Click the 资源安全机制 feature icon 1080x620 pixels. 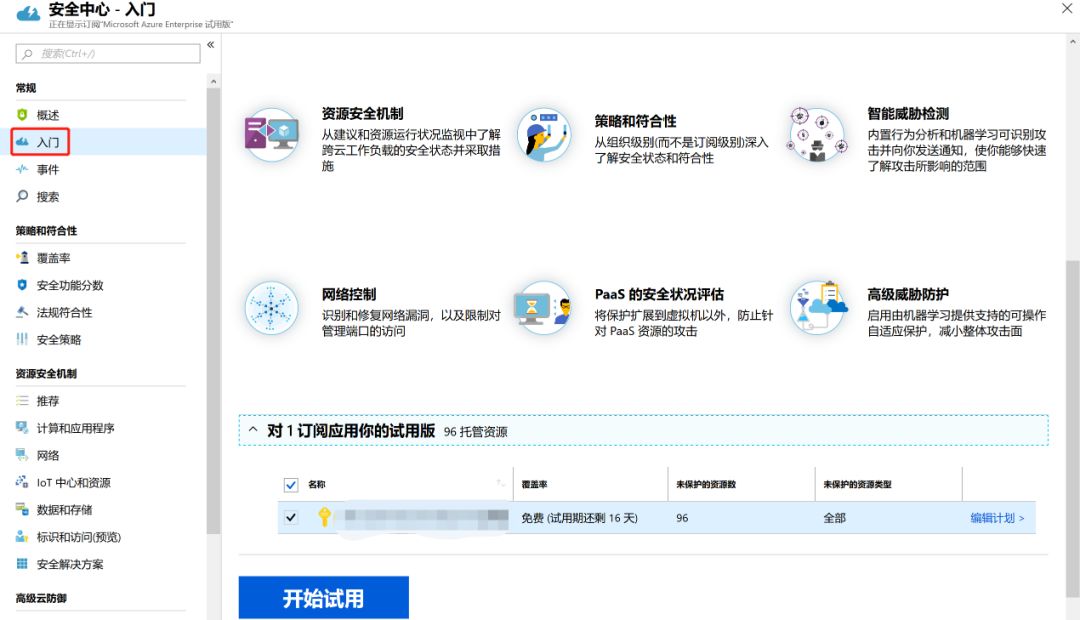point(272,135)
